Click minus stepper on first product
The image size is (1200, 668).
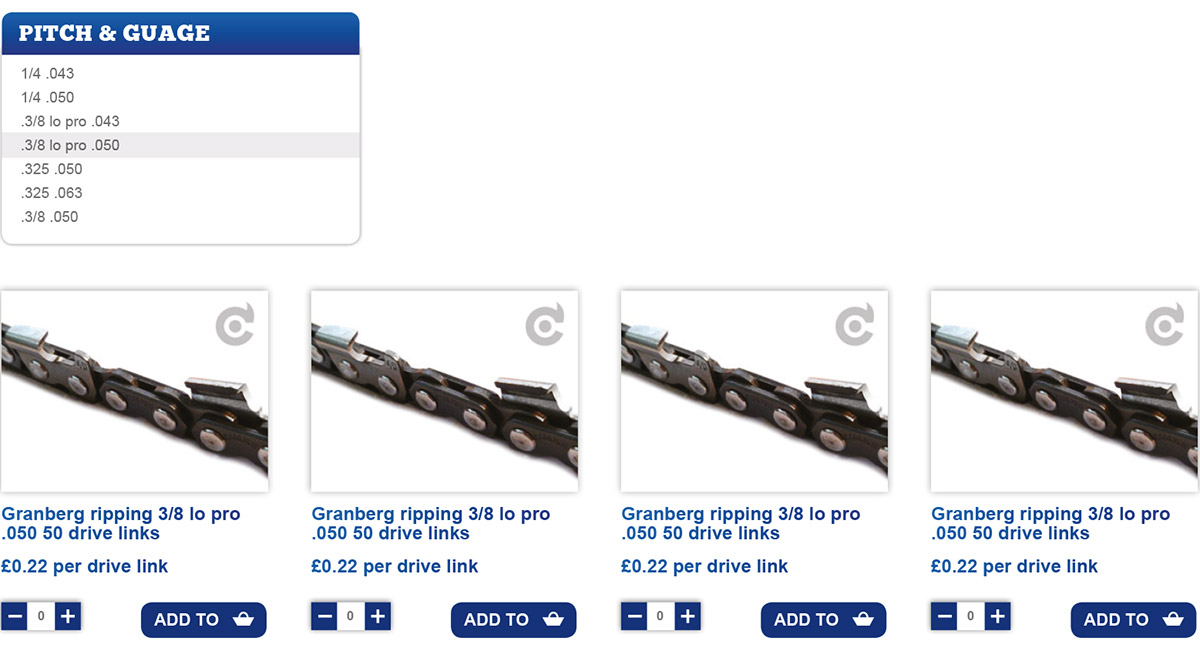click(15, 616)
